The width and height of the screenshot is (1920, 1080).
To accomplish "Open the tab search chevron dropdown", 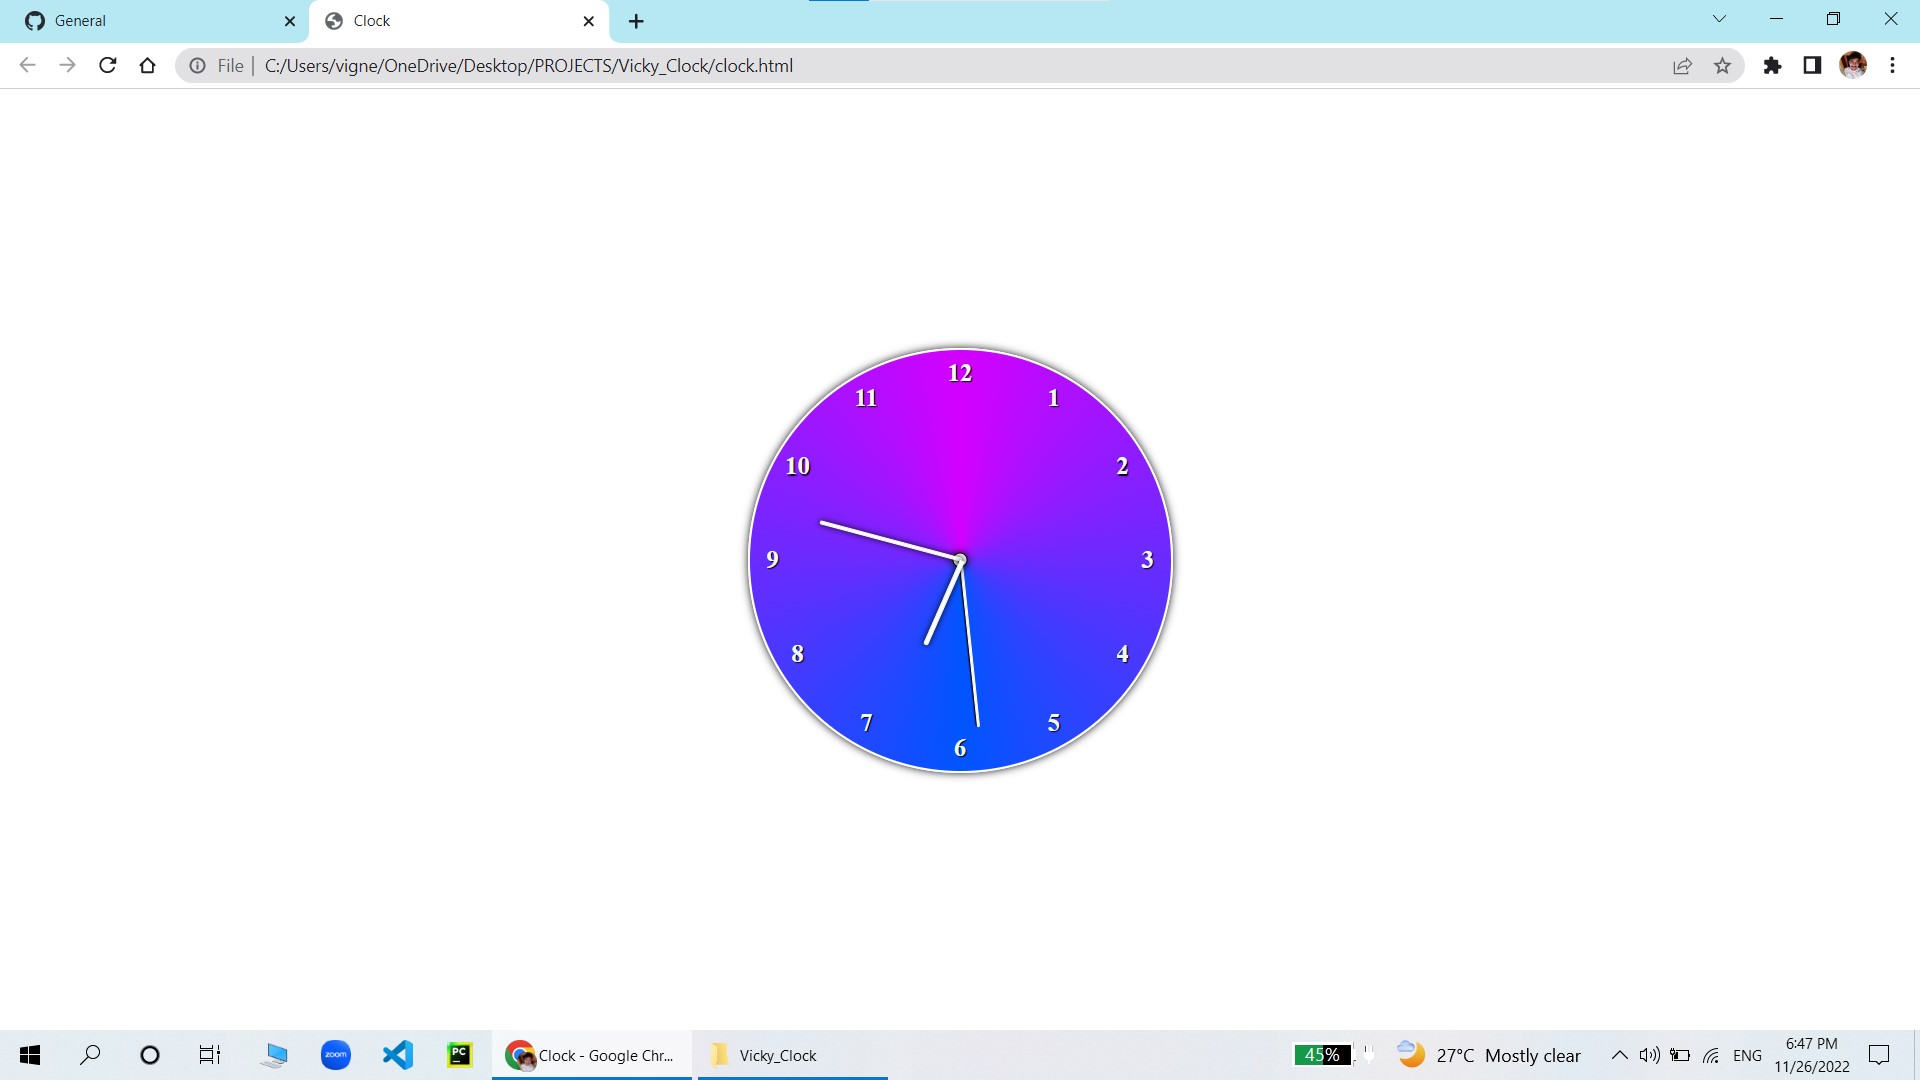I will (x=1719, y=19).
